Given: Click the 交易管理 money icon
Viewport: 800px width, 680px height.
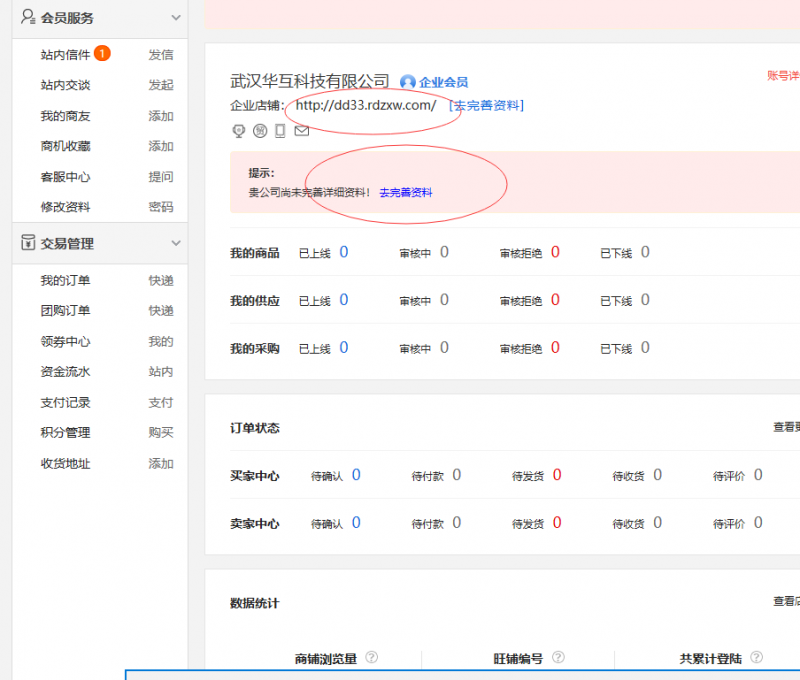Looking at the screenshot, I should point(28,243).
